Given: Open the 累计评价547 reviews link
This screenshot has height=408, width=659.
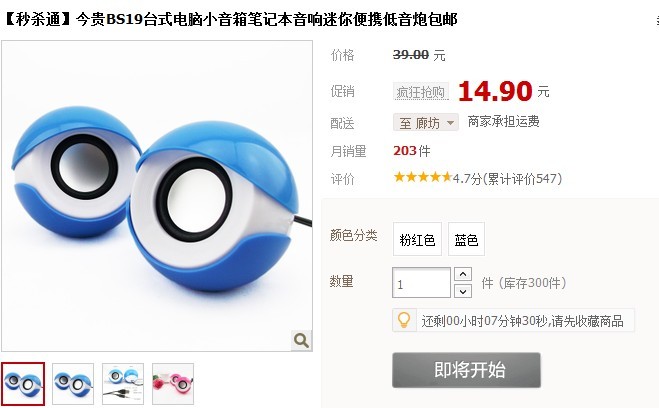Looking at the screenshot, I should click(x=524, y=179).
